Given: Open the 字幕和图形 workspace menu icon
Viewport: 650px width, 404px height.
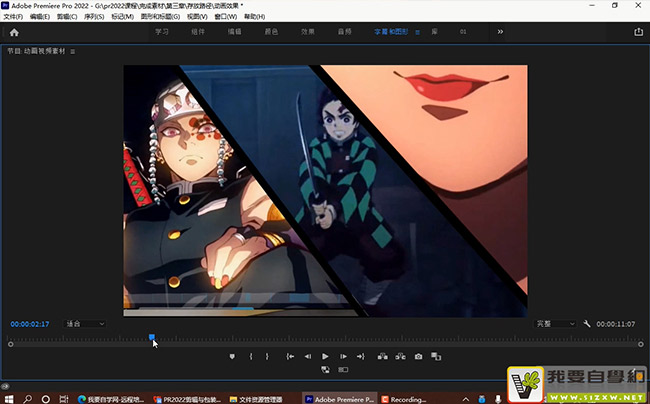Looking at the screenshot, I should (417, 32).
